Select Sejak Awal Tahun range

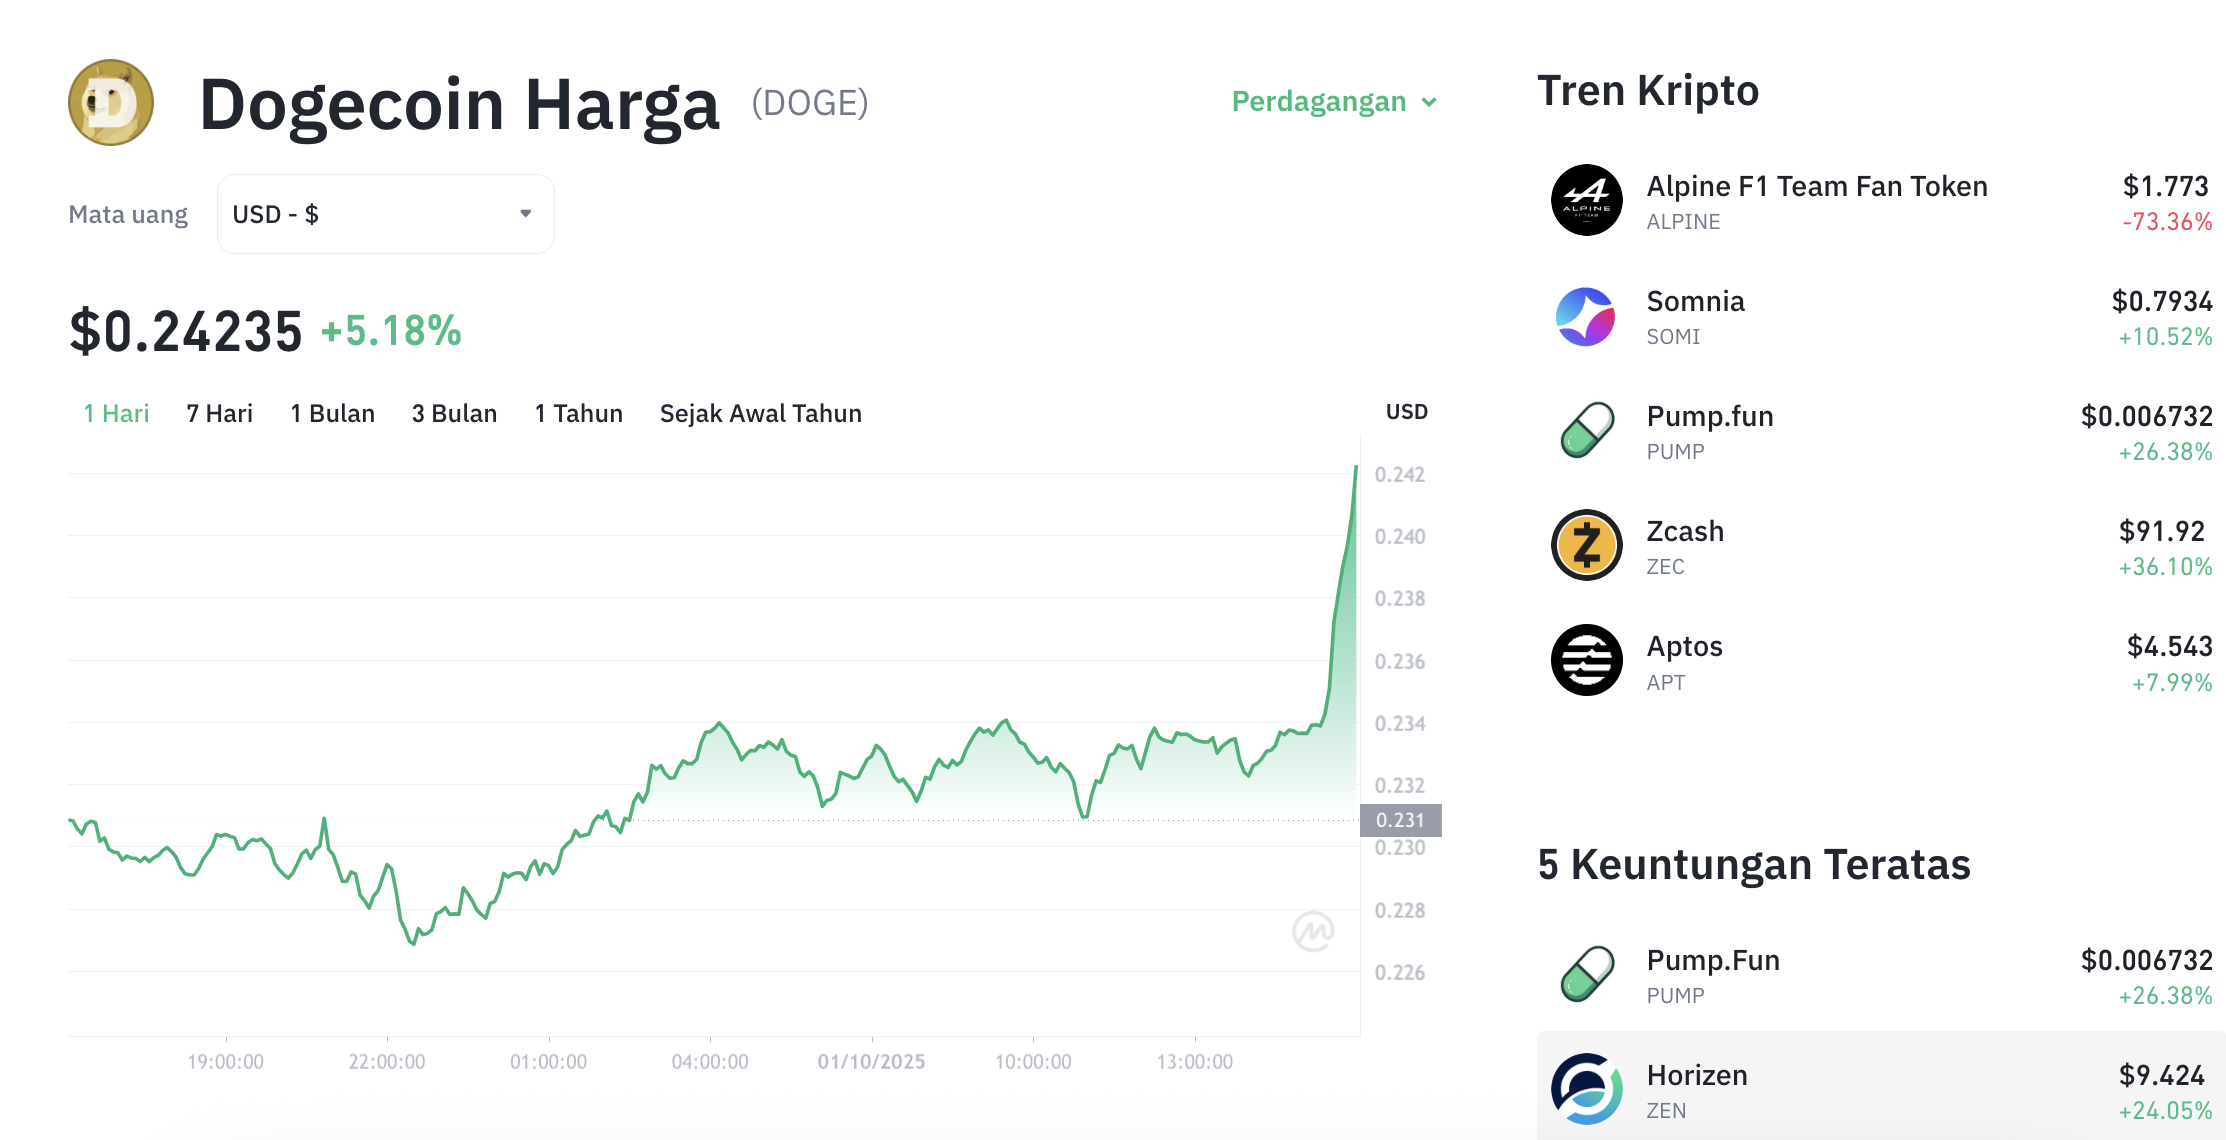click(x=760, y=414)
